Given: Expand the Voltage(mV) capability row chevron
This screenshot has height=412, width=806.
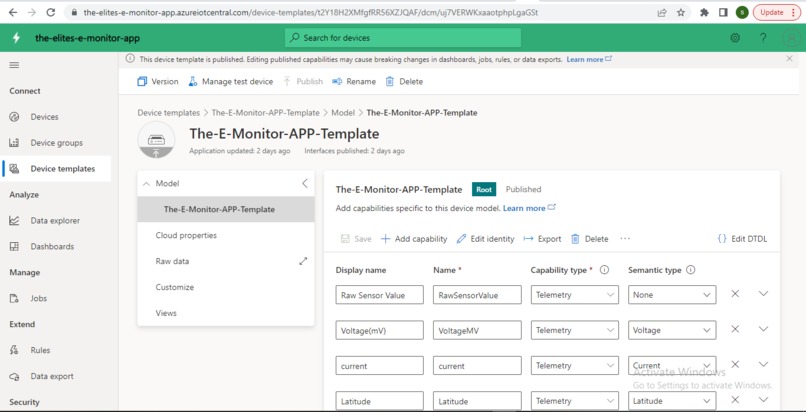Looking at the screenshot, I should pos(763,329).
